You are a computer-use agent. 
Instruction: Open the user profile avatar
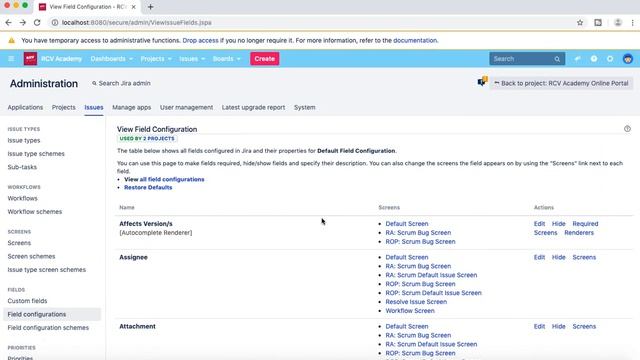pyautogui.click(x=628, y=59)
